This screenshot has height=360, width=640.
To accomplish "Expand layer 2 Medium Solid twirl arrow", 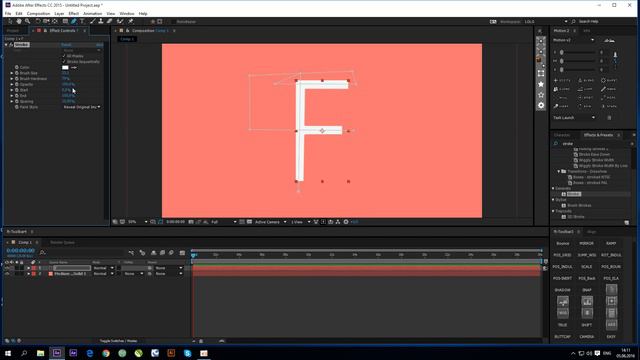I will pos(28,273).
